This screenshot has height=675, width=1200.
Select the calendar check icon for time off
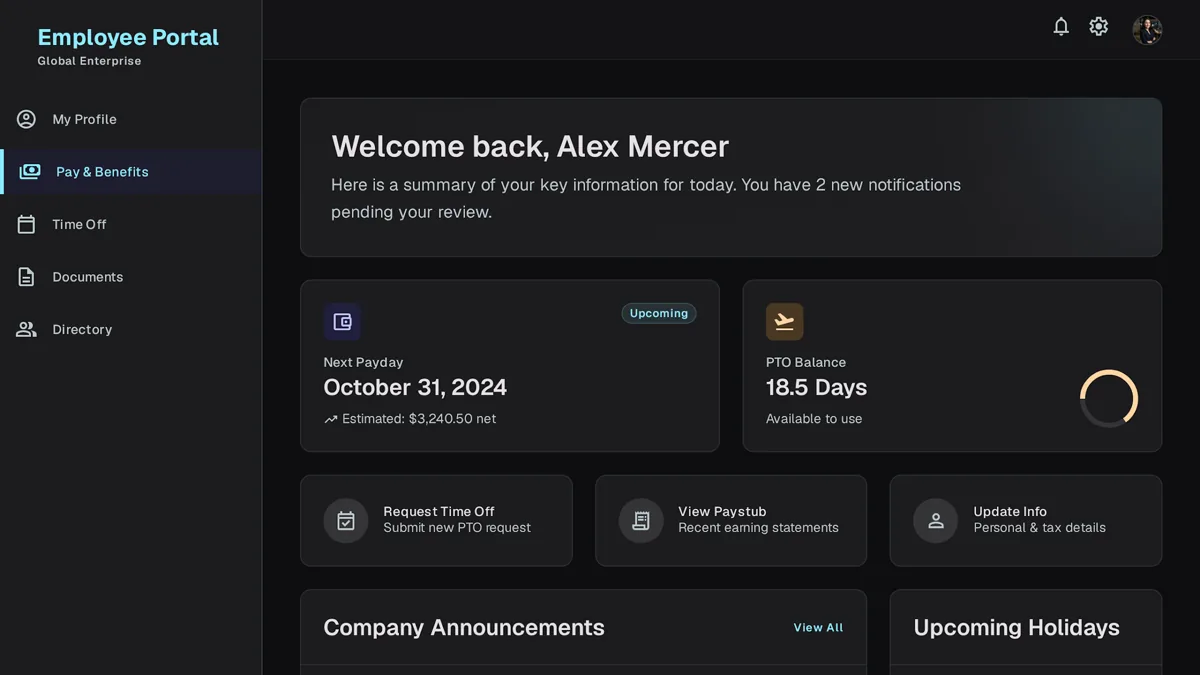pyautogui.click(x=346, y=521)
